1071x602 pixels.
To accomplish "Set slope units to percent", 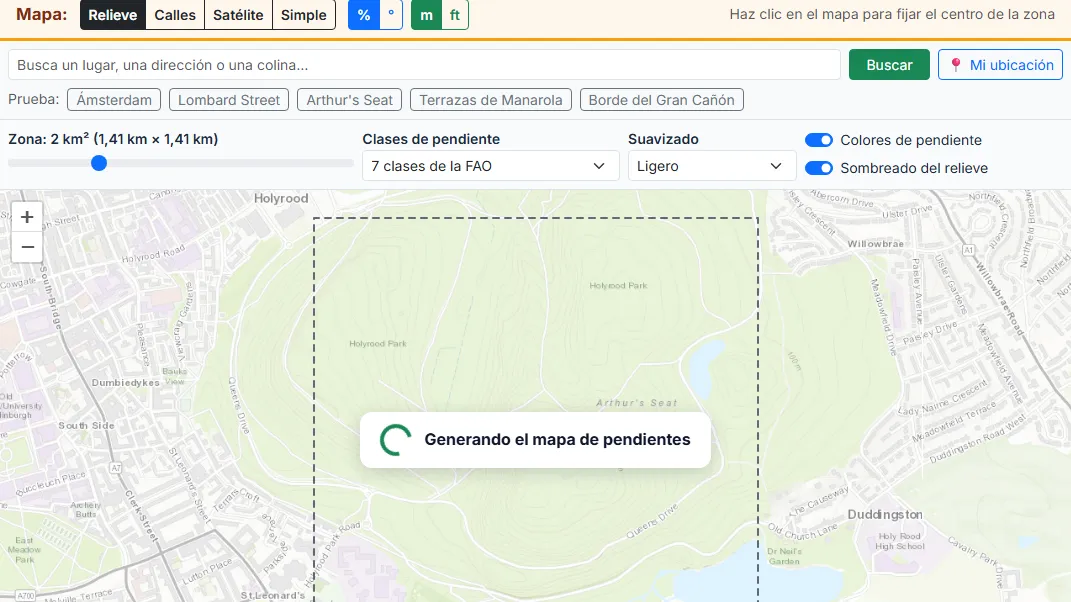I will pyautogui.click(x=363, y=15).
